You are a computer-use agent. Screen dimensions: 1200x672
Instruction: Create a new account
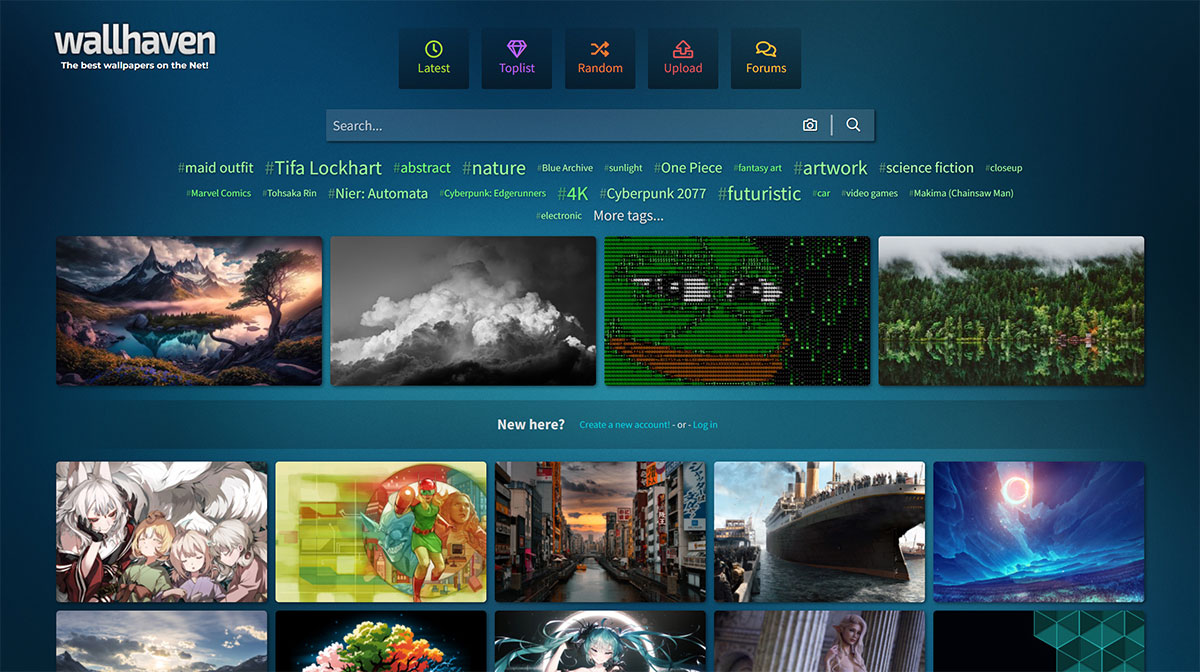(625, 424)
